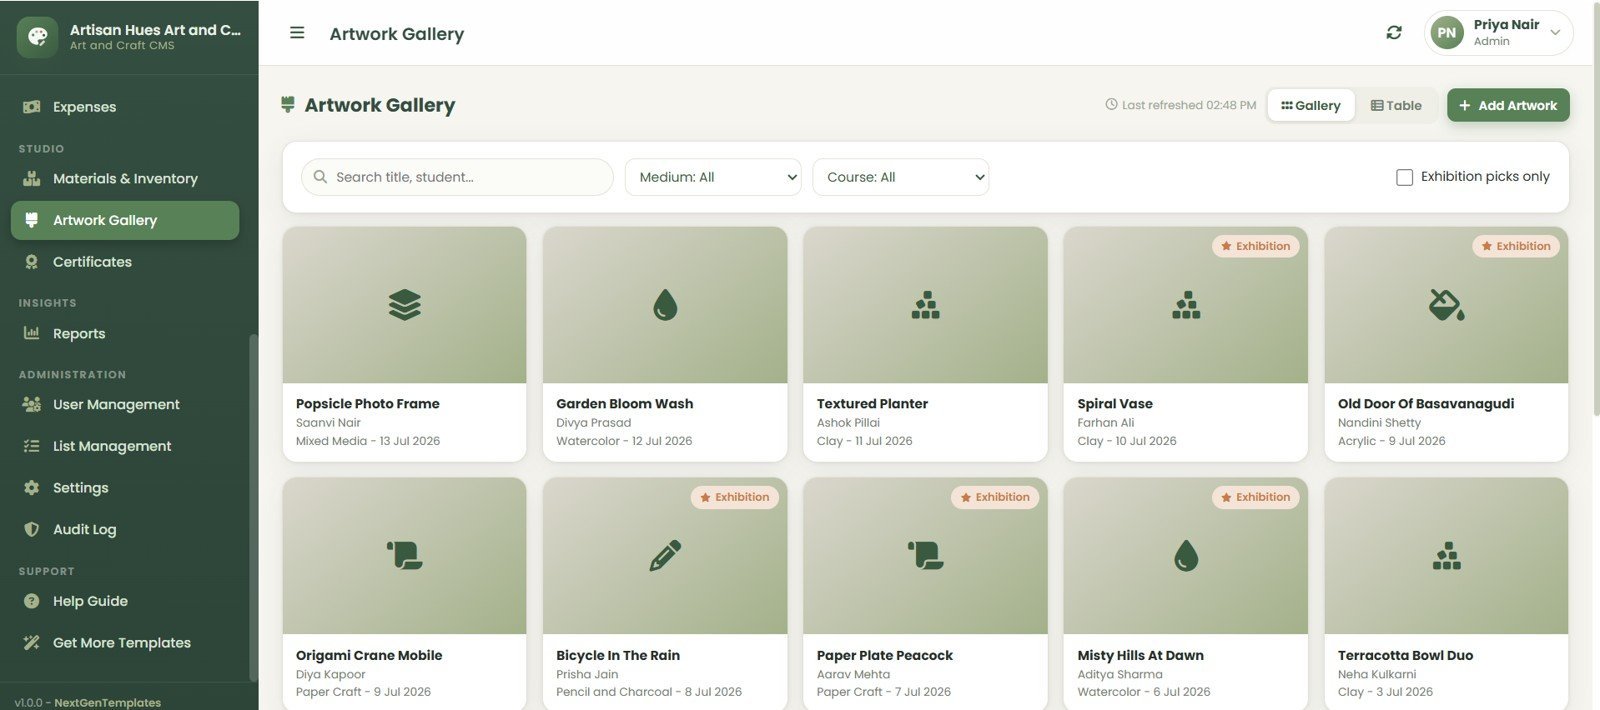Click the PN avatar circle

coord(1447,33)
